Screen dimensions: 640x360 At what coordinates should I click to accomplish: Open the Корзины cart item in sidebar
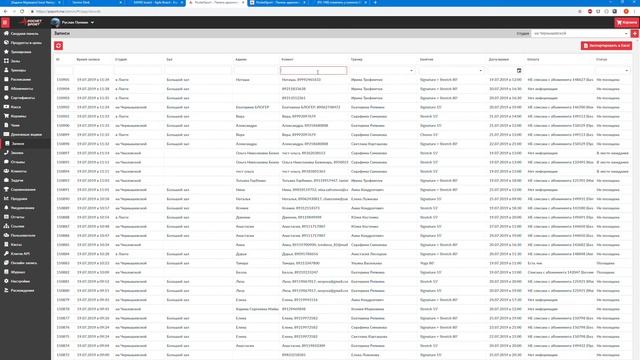point(25,116)
